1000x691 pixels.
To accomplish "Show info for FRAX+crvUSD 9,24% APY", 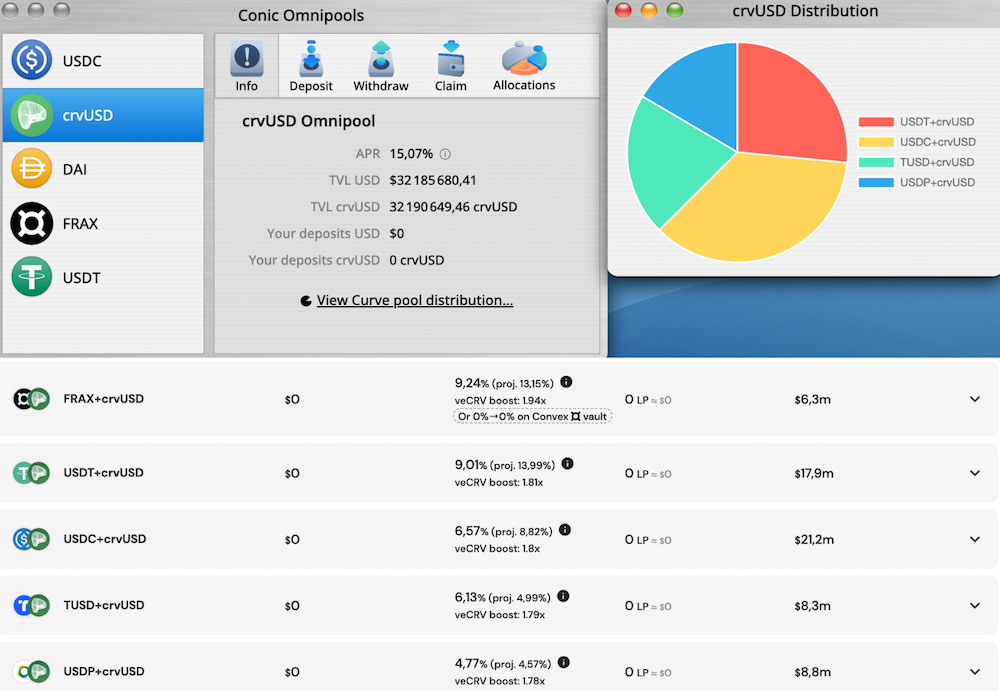I will pyautogui.click(x=566, y=382).
